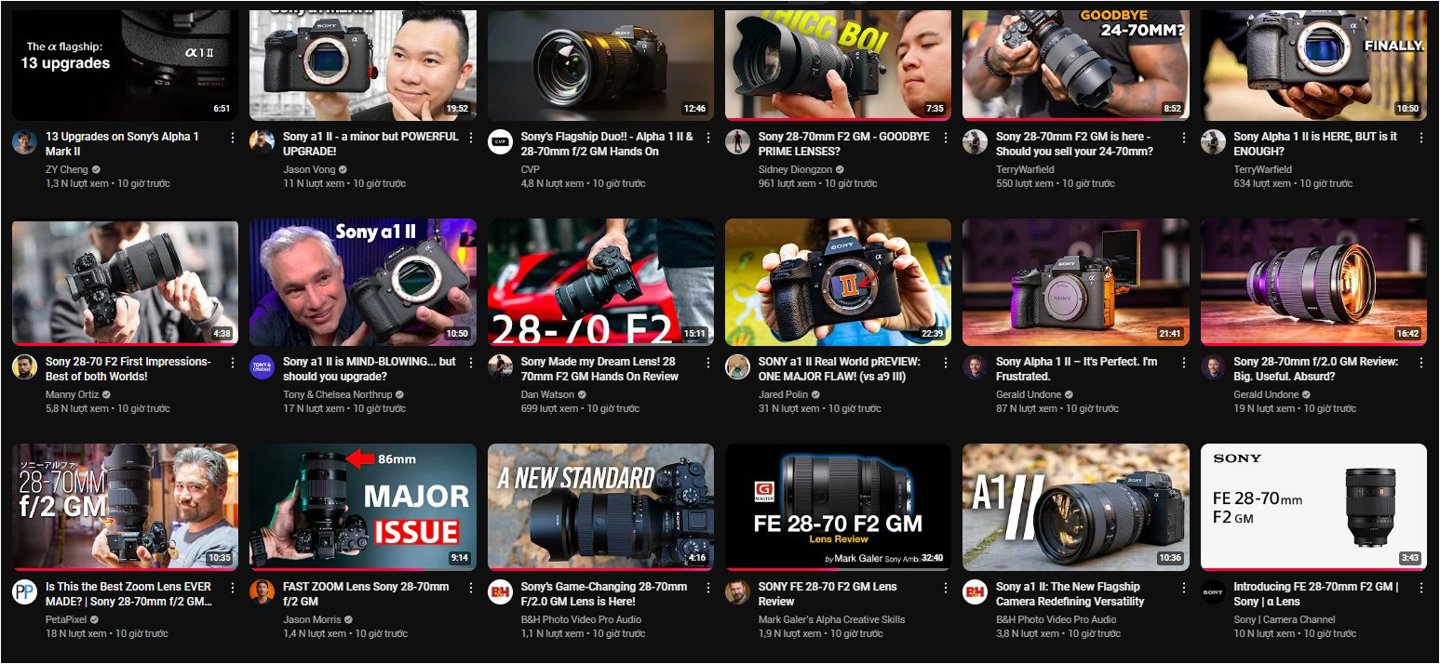Open Dan Watson channel avatar
The height and width of the screenshot is (664, 1440).
click(500, 366)
